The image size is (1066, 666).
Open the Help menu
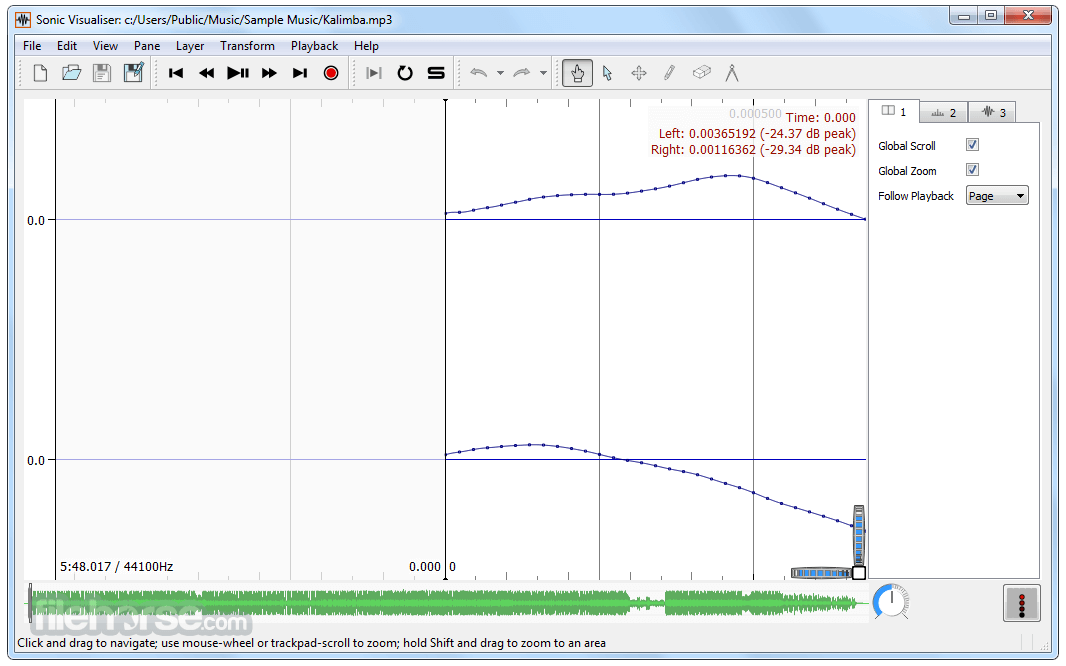pyautogui.click(x=366, y=46)
